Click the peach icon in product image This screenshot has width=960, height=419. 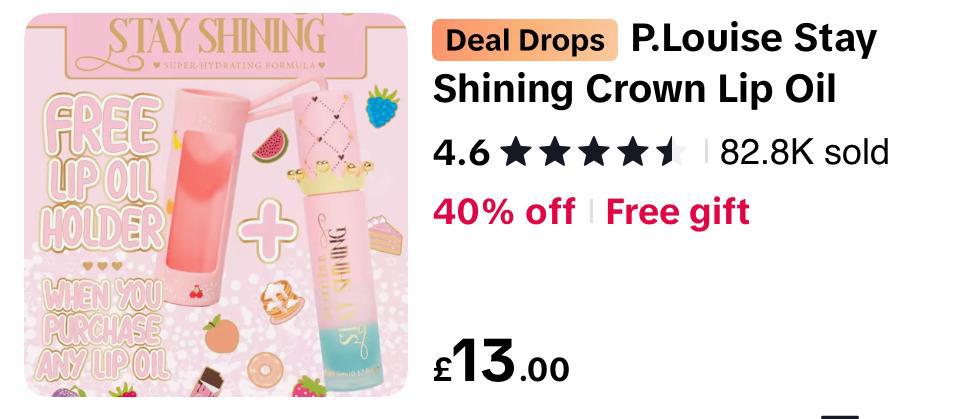221,334
